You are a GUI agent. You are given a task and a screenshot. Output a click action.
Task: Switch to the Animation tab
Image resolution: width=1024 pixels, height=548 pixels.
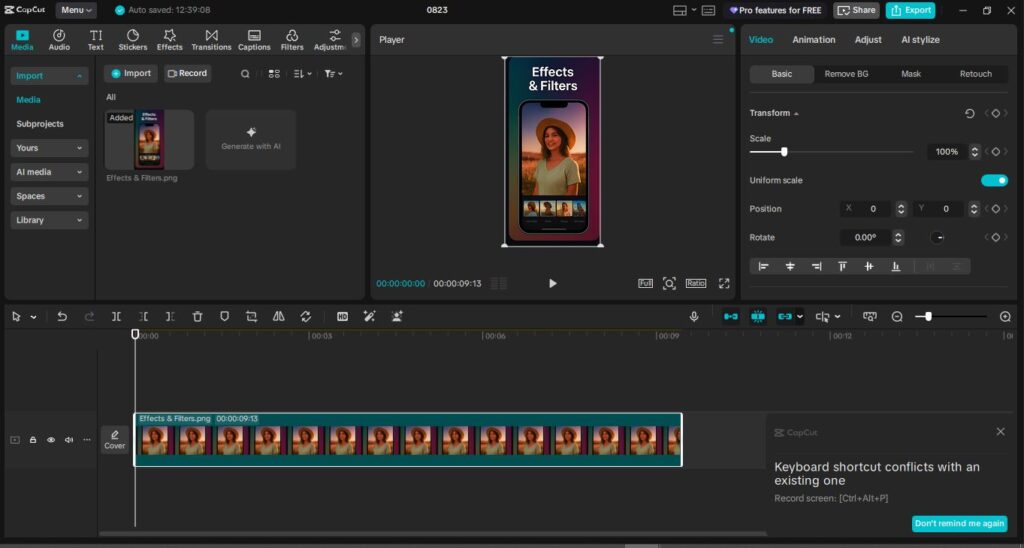(813, 40)
